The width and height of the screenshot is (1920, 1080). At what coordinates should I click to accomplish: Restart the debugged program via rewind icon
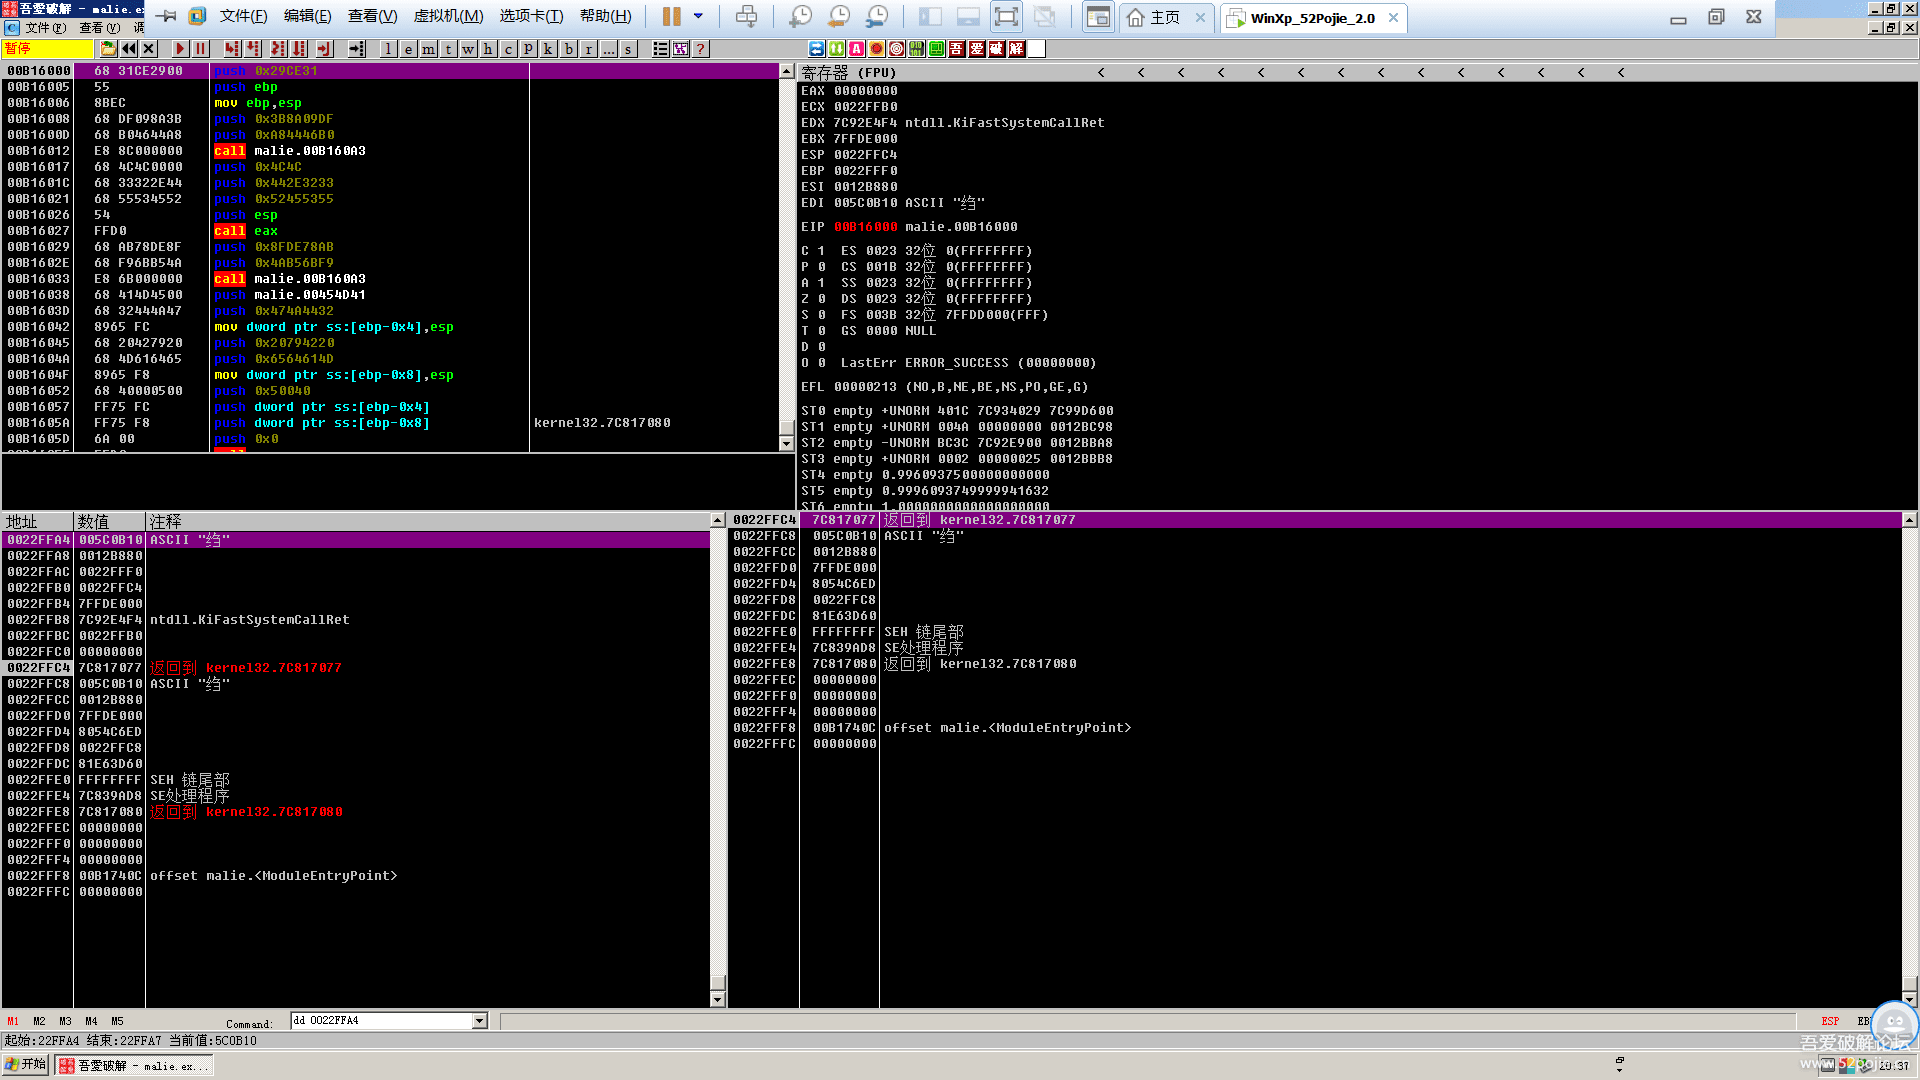129,49
